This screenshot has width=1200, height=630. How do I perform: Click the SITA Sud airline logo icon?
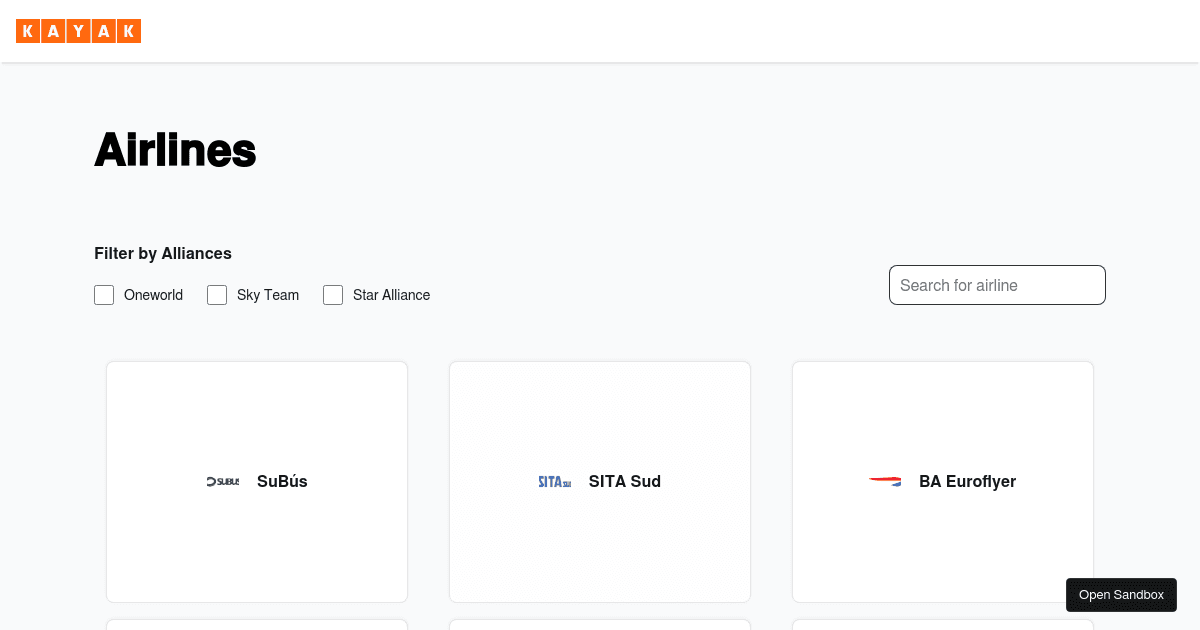tap(554, 481)
